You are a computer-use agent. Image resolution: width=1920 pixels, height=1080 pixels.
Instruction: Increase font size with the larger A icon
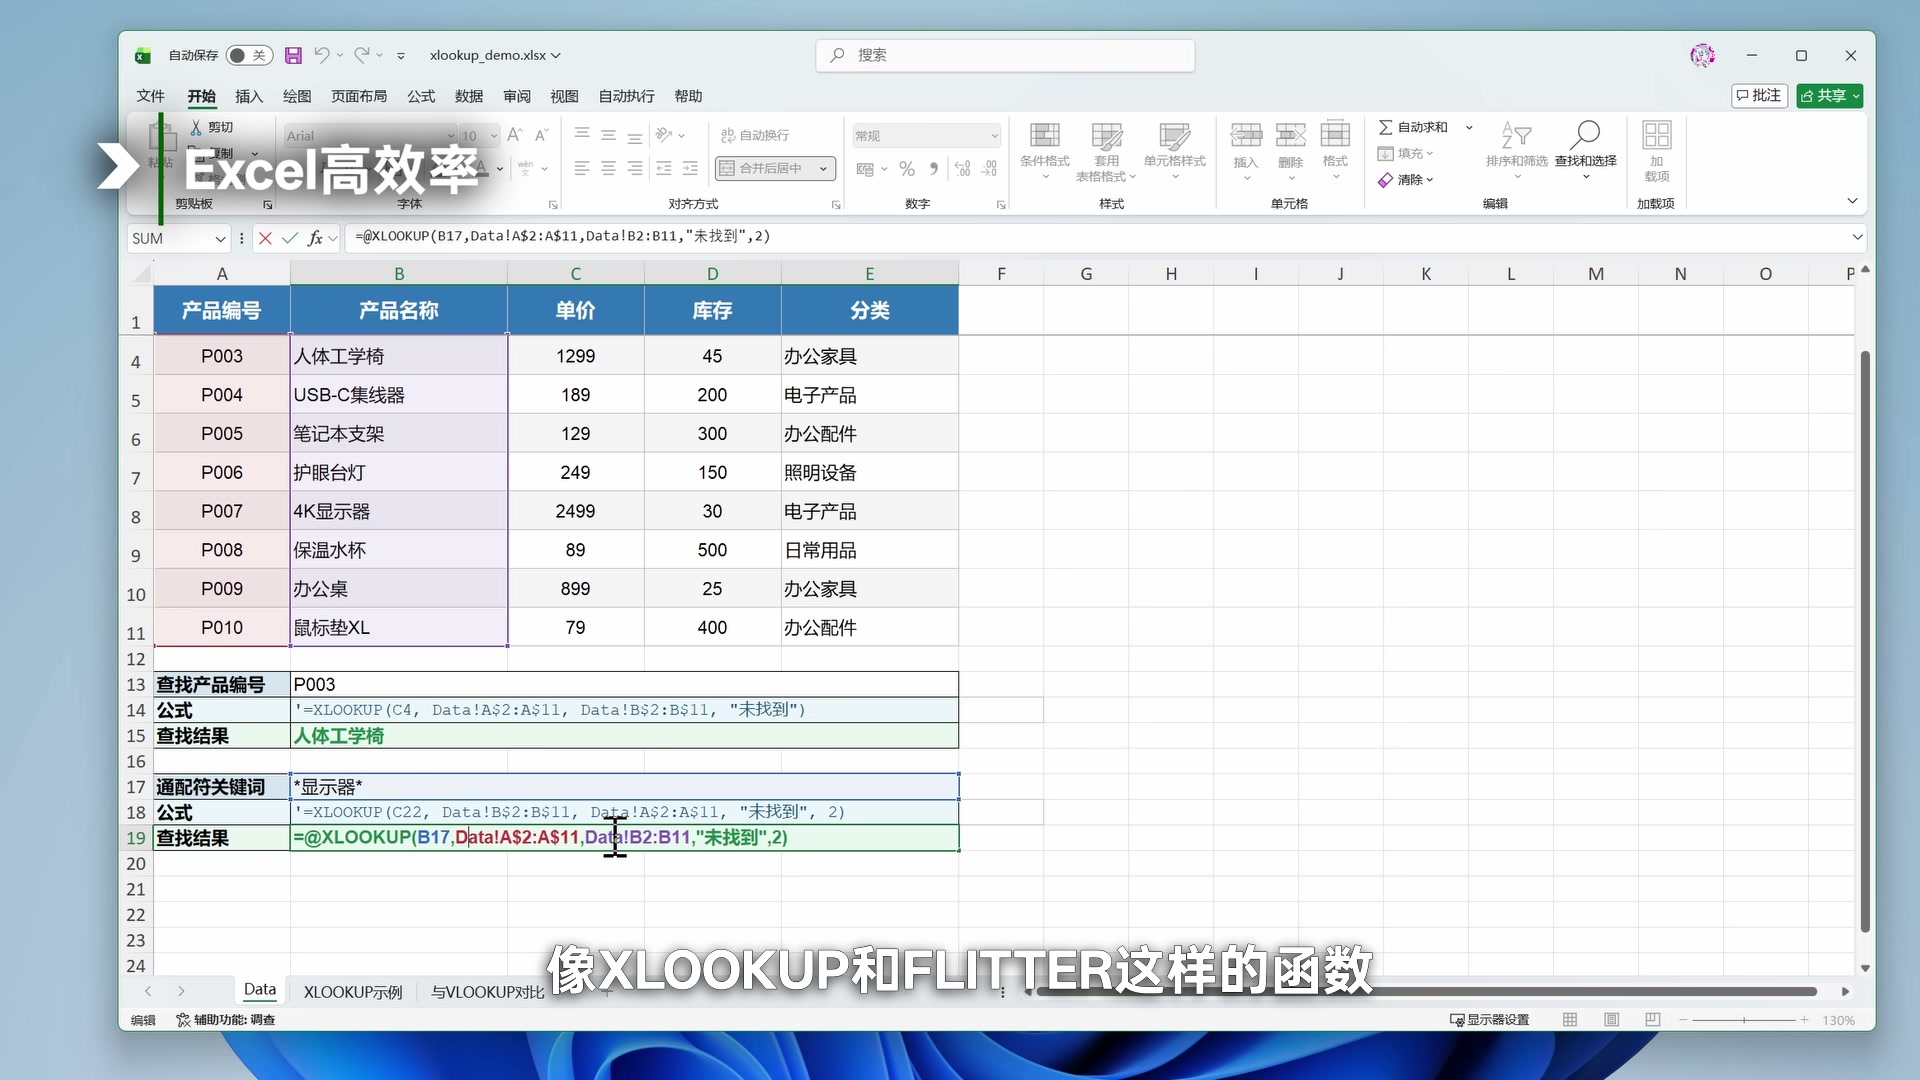(515, 135)
